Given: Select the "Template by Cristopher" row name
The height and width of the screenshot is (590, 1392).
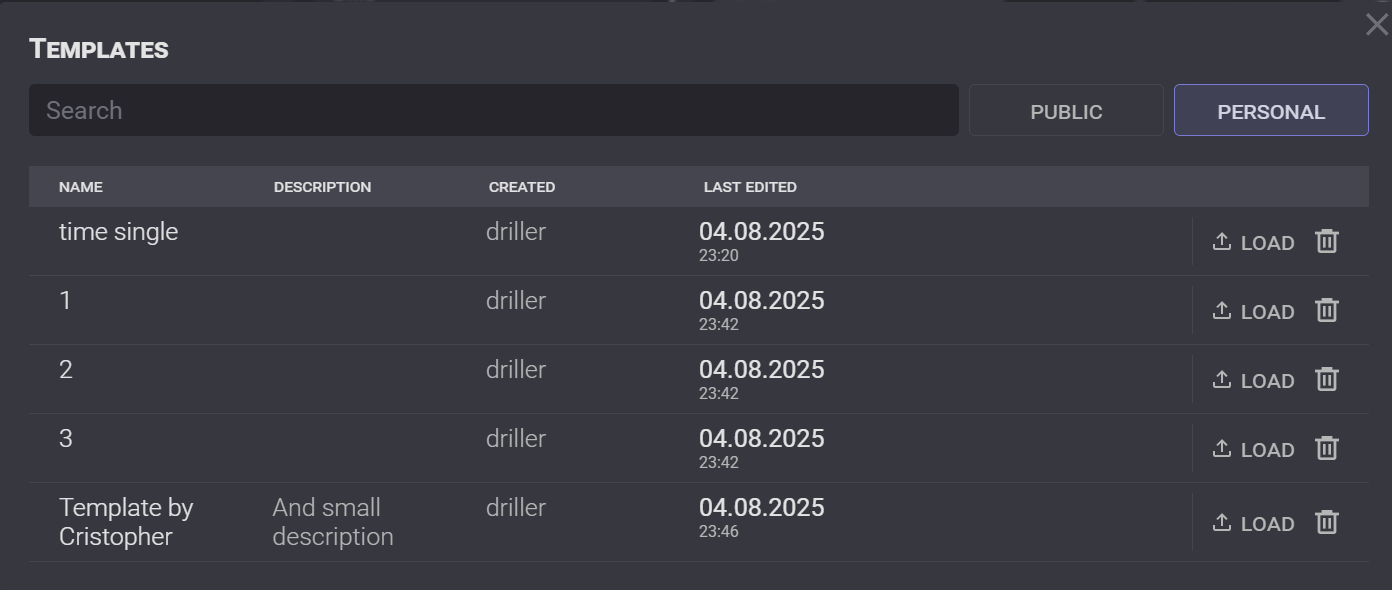Looking at the screenshot, I should pyautogui.click(x=126, y=522).
